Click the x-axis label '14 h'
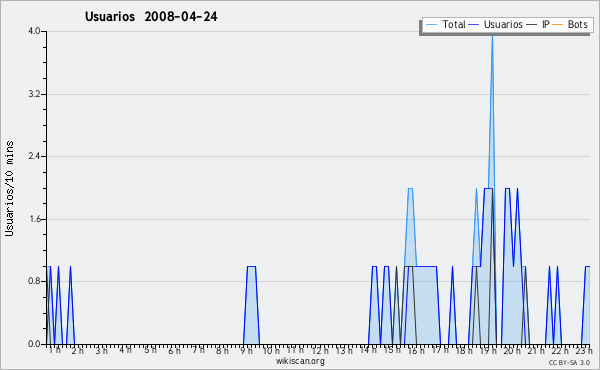This screenshot has width=600, height=370. (x=368, y=350)
